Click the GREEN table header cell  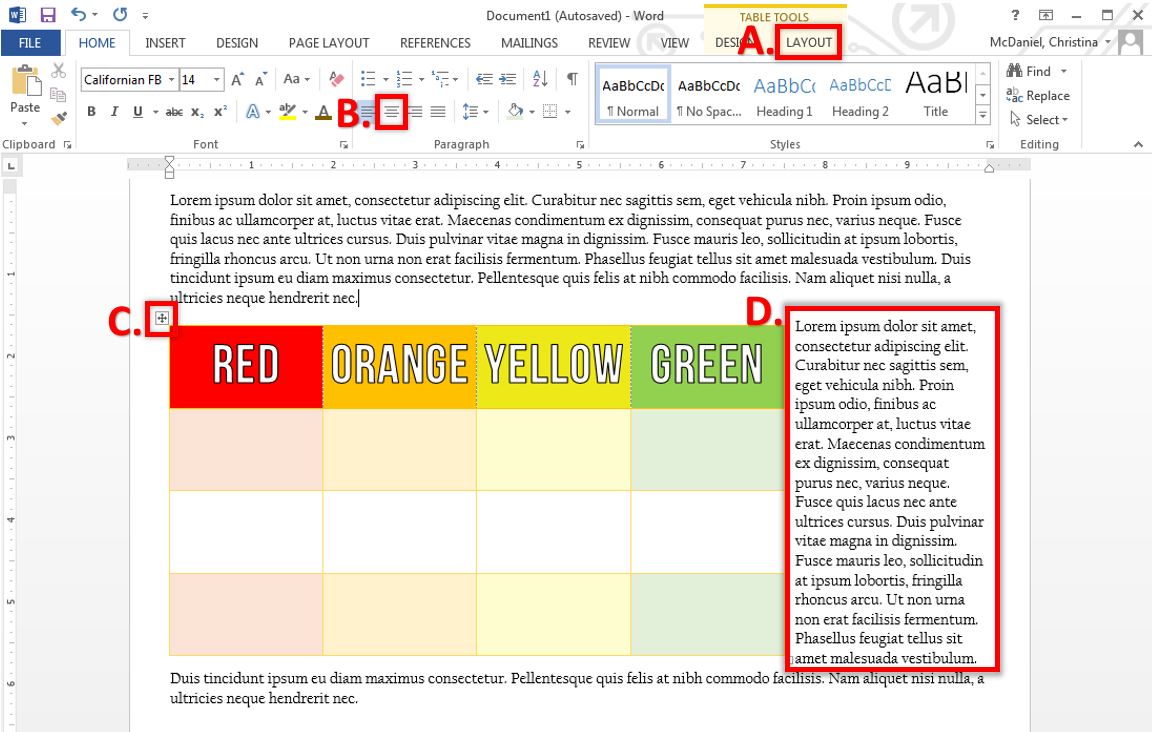point(706,366)
